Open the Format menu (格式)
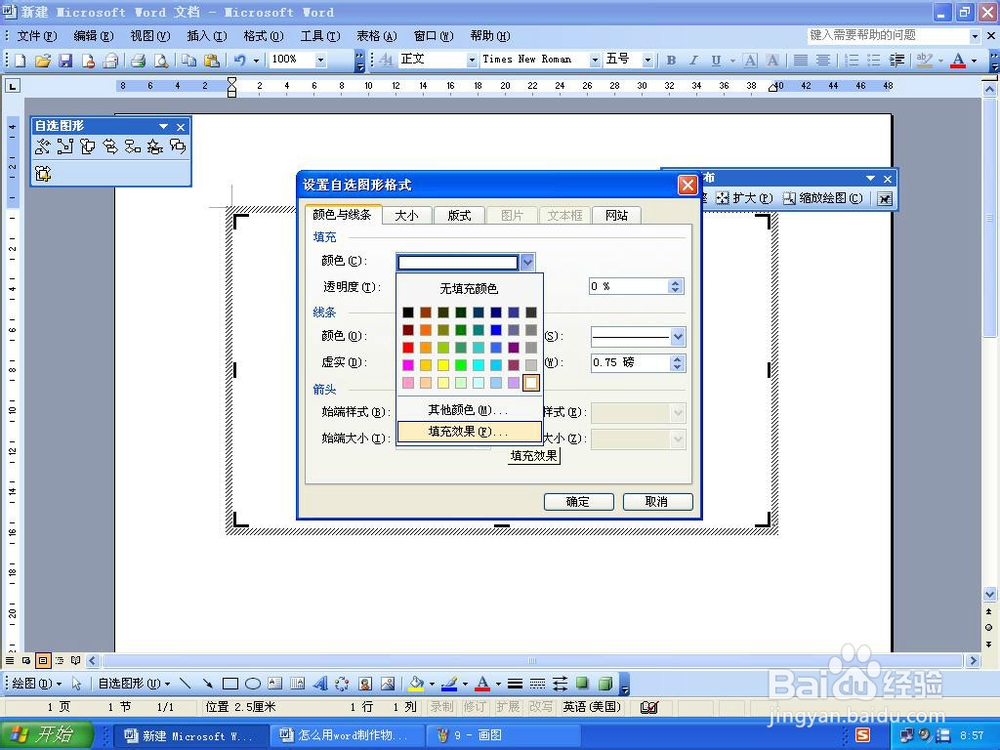Viewport: 1000px width, 750px height. click(x=263, y=36)
